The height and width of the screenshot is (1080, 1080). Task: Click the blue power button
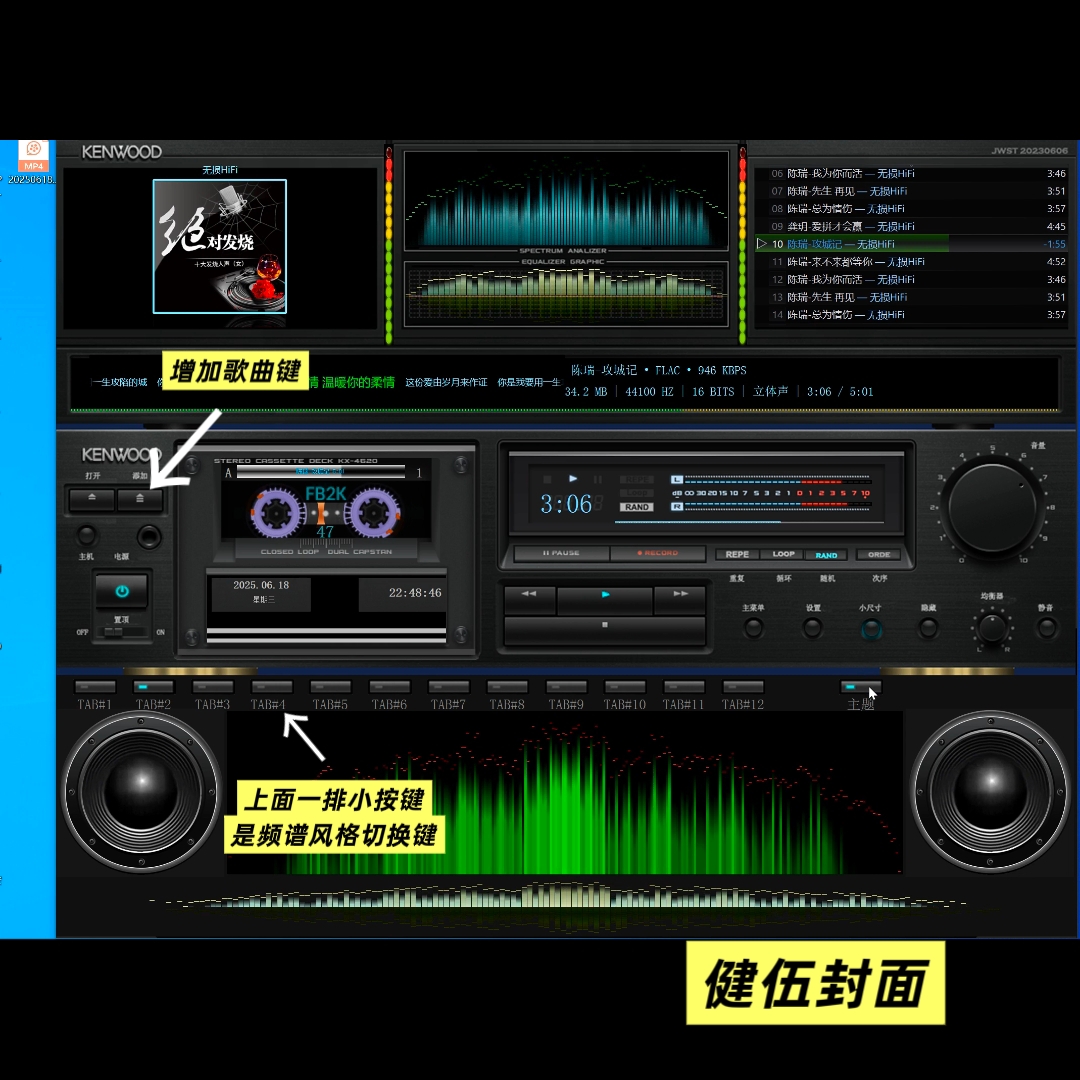click(x=121, y=591)
